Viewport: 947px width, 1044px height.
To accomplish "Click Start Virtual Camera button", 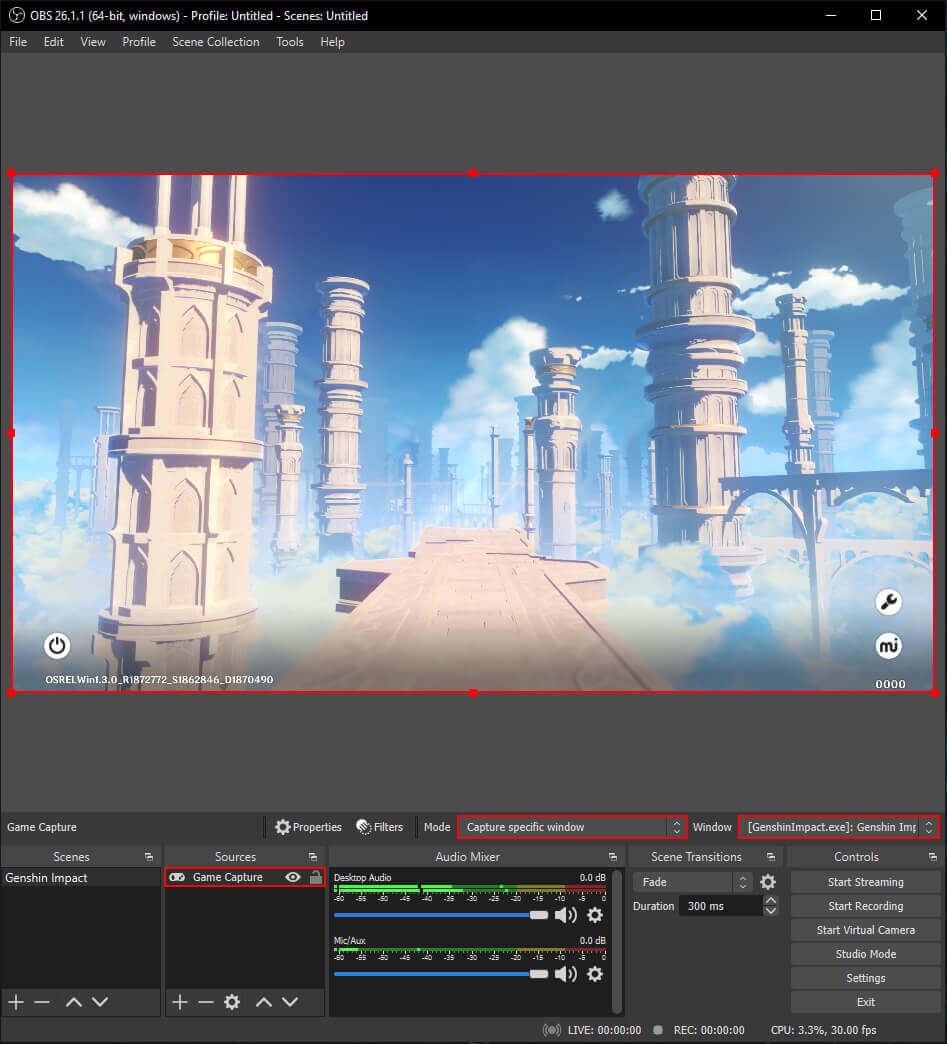I will [865, 930].
